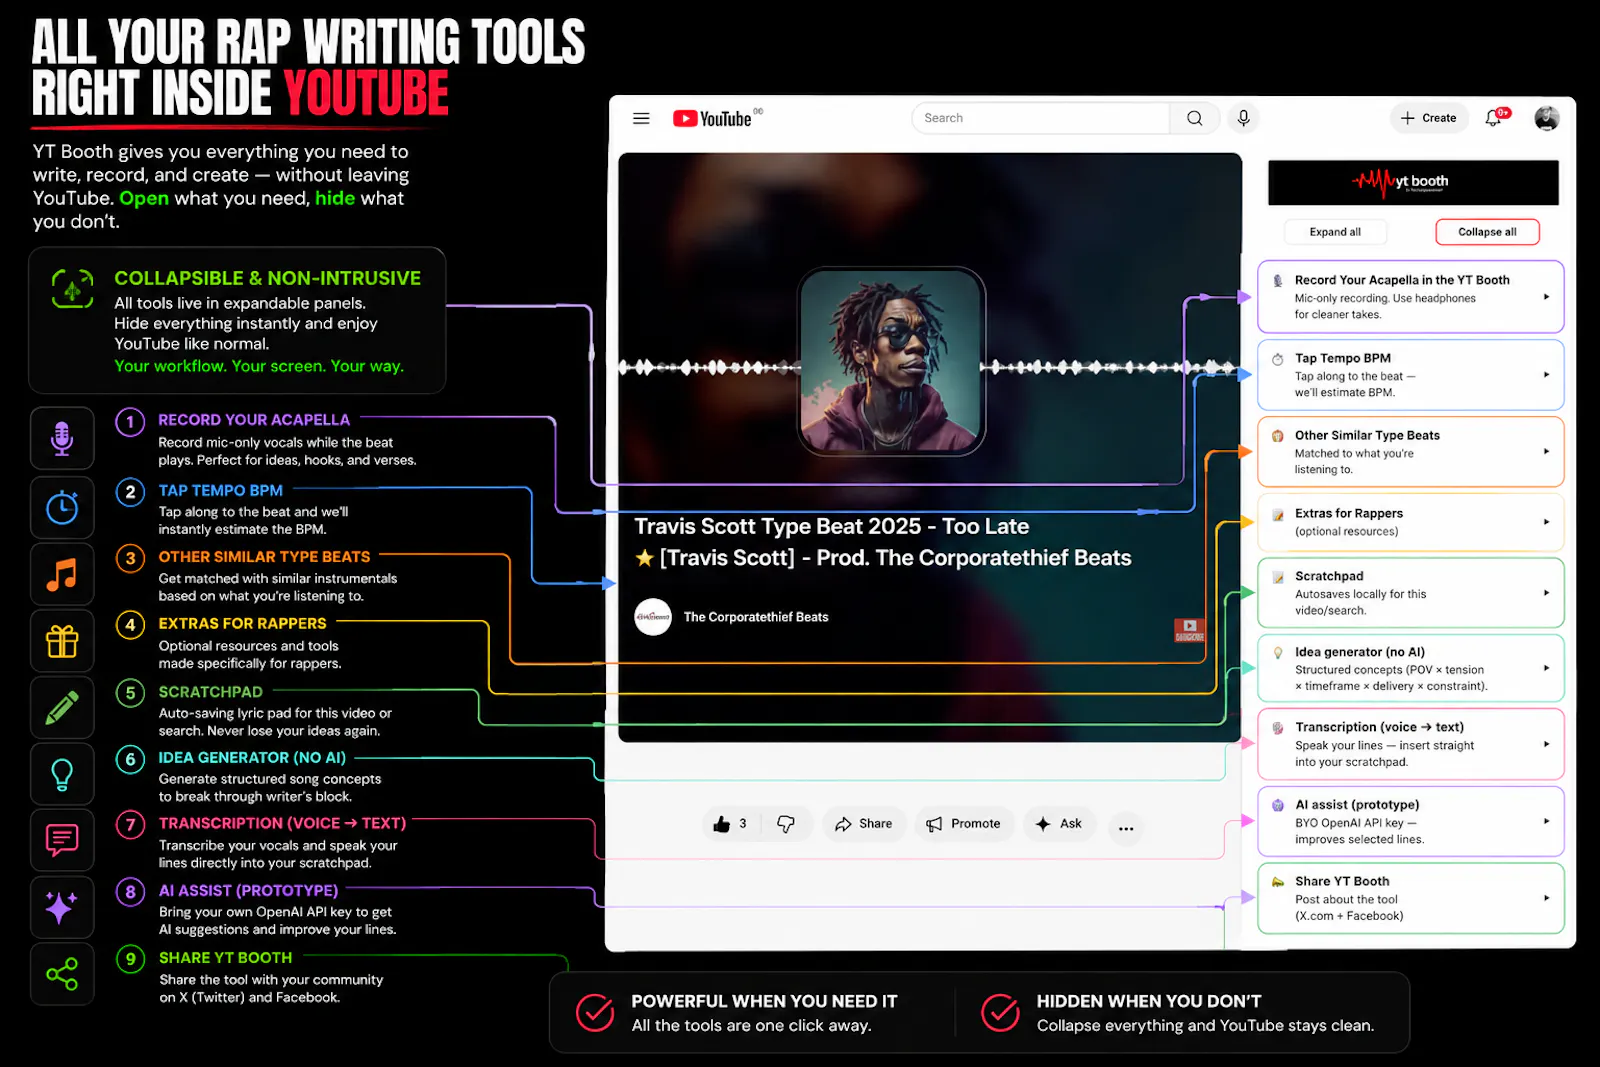The height and width of the screenshot is (1067, 1600).
Task: Click the collapsible panel icon with arrow
Action: [x=72, y=289]
